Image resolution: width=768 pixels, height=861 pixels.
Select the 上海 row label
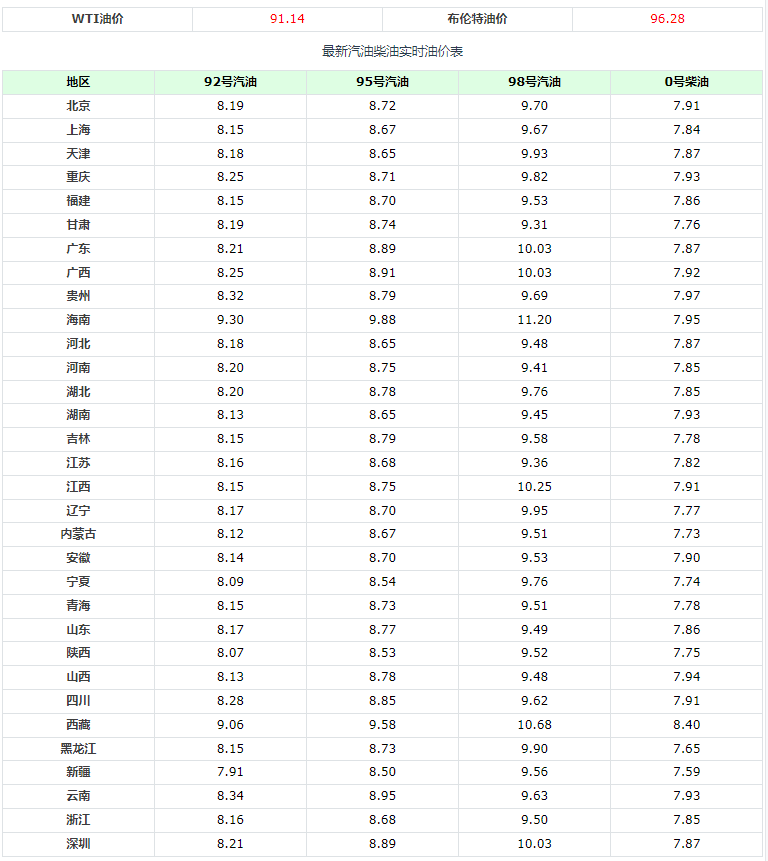pos(78,130)
